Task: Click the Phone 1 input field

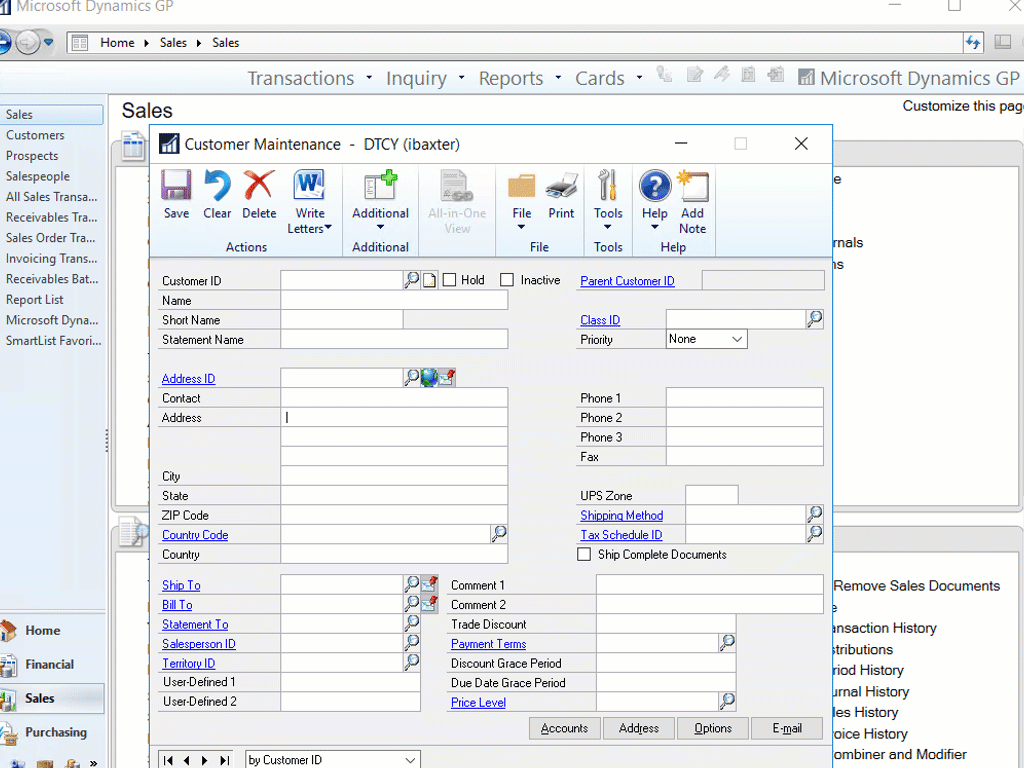Action: coord(744,398)
